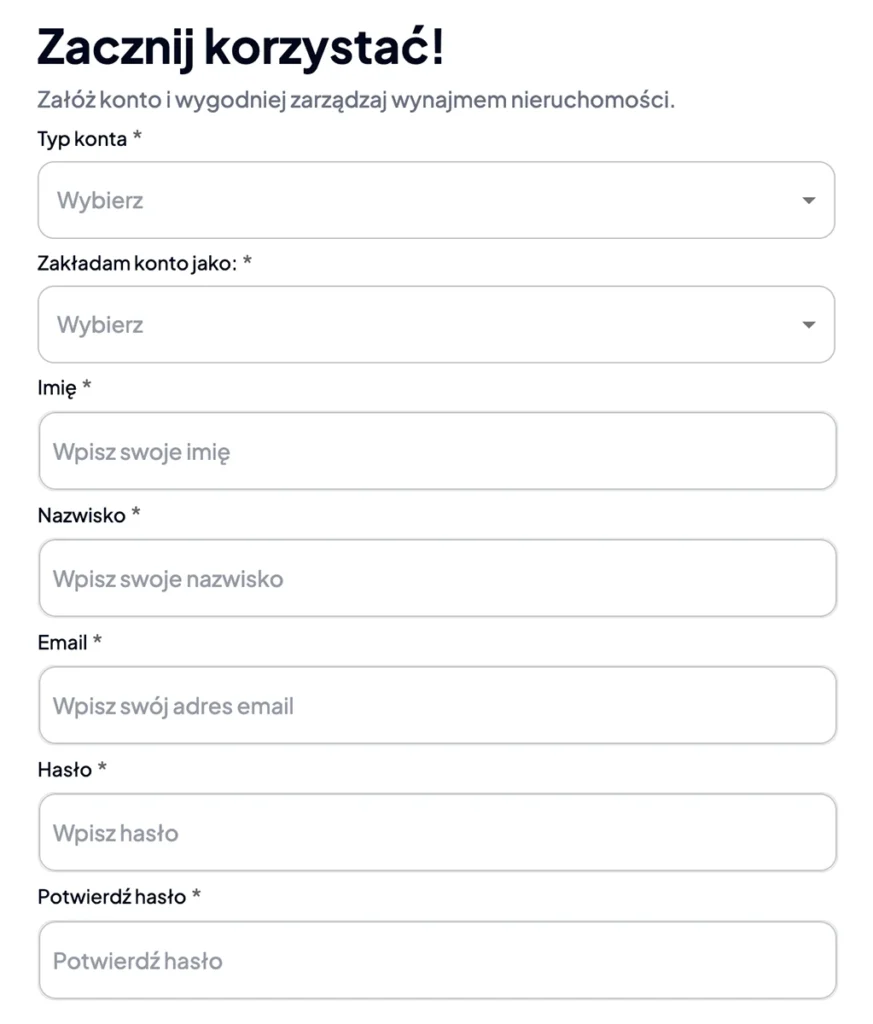This screenshot has height=1024, width=873.
Task: Click the Hasło field label
Action: (65, 769)
